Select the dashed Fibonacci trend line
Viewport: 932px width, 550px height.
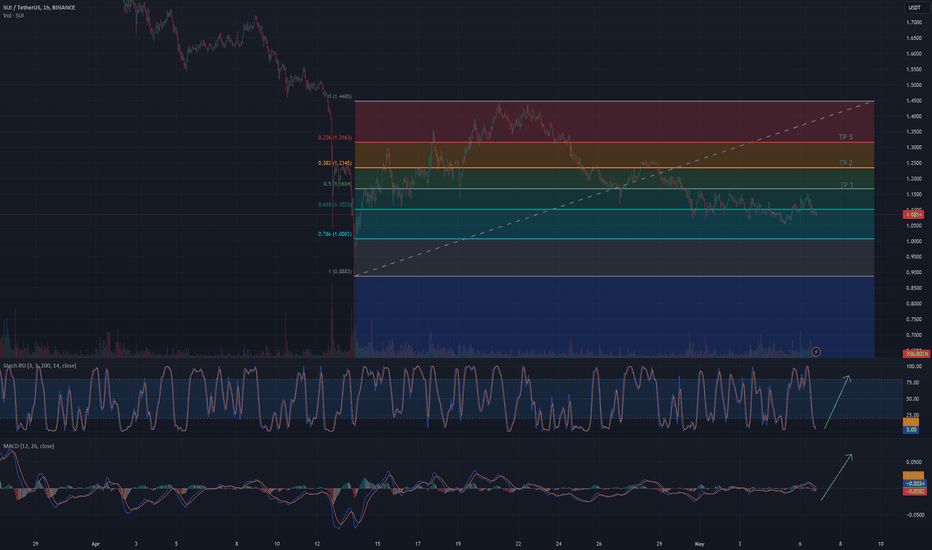tap(614, 188)
